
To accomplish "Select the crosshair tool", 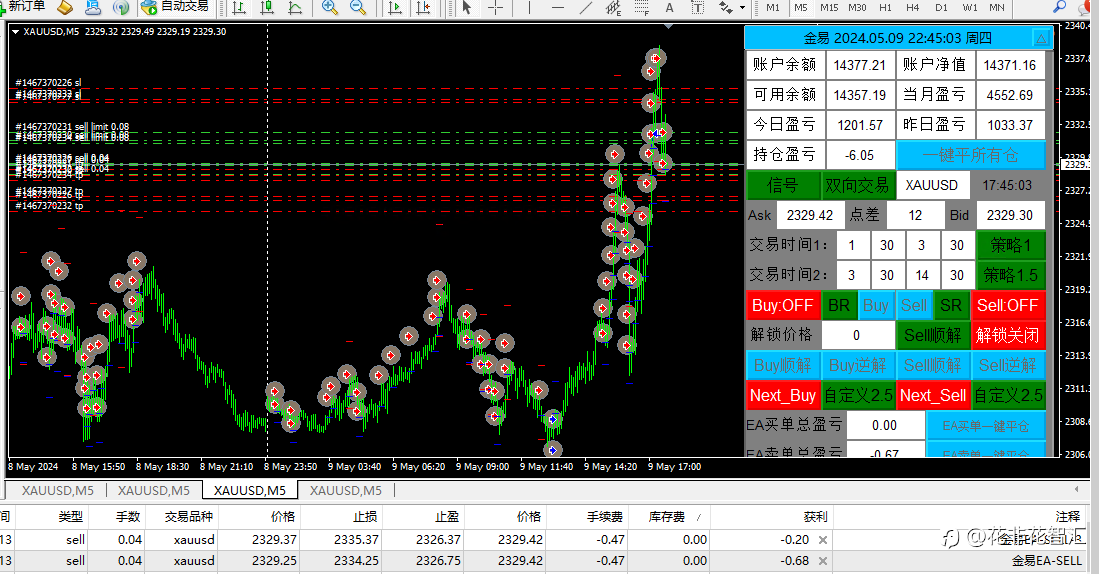I will pyautogui.click(x=496, y=8).
